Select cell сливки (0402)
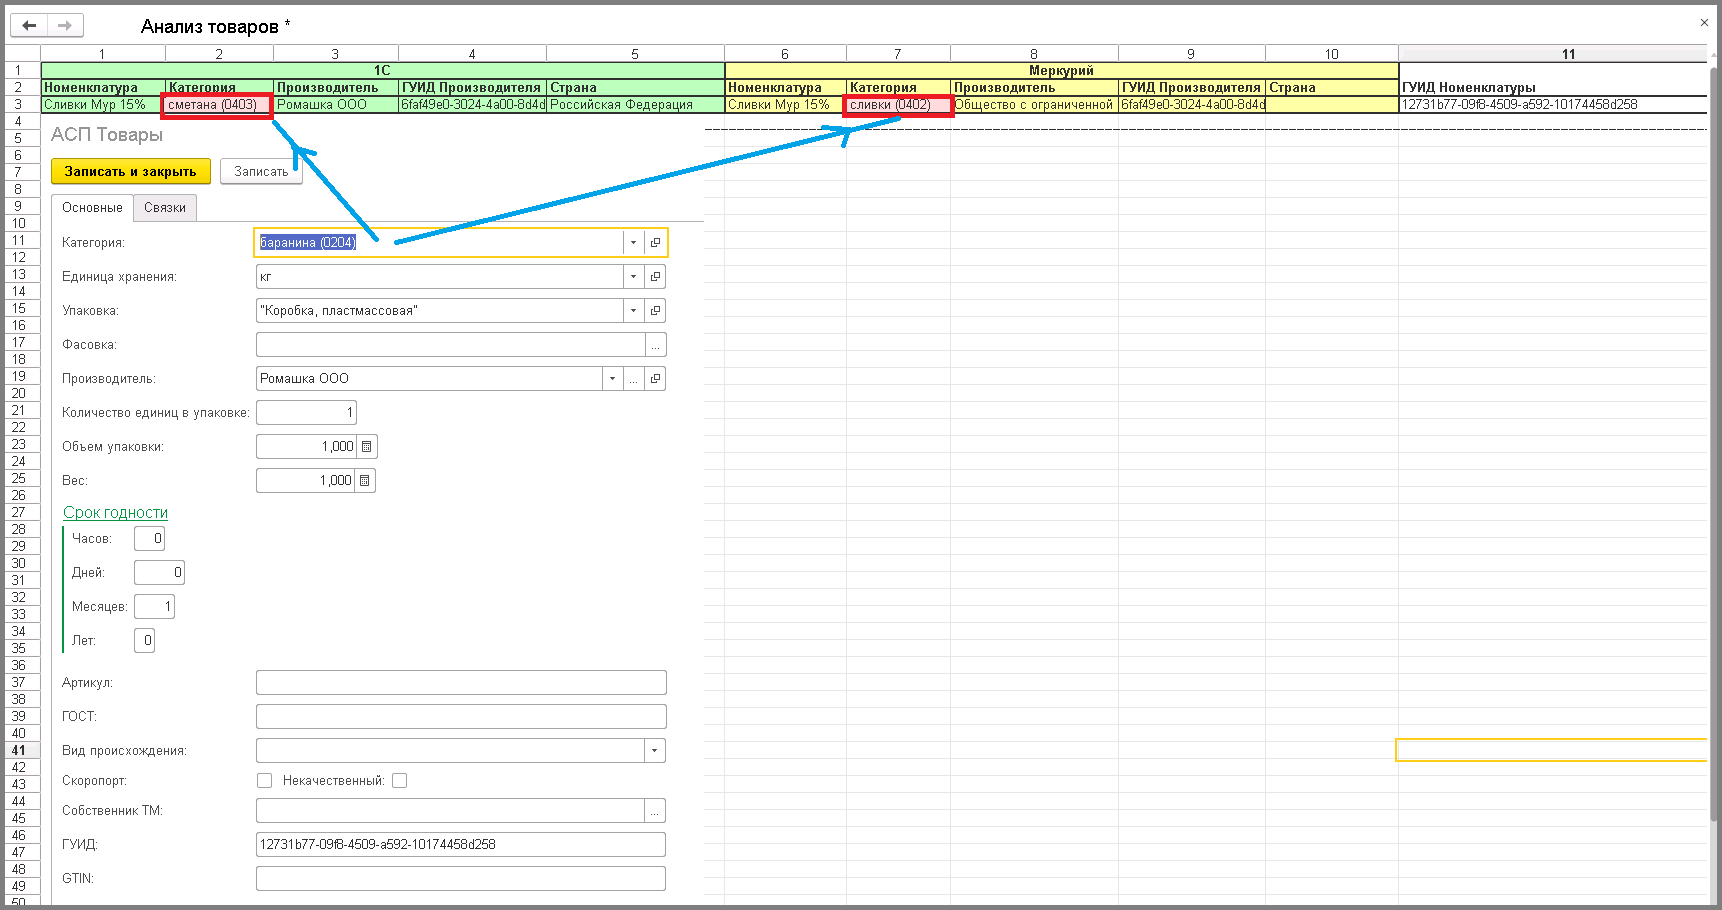The width and height of the screenshot is (1722, 910). point(898,105)
